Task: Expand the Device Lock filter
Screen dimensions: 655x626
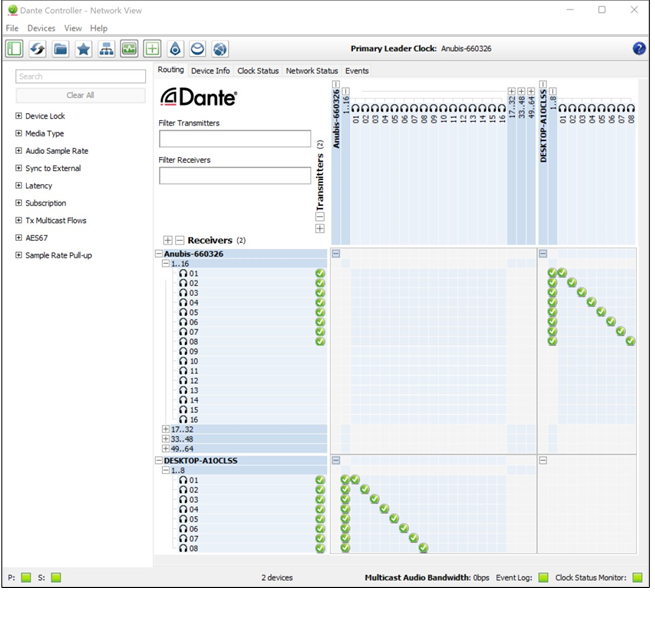Action: click(x=18, y=116)
